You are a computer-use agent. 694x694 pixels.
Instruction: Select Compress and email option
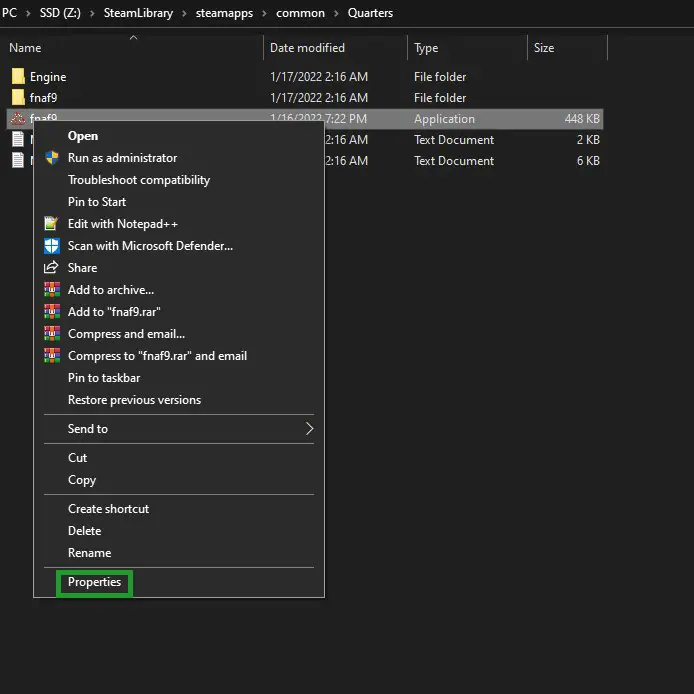(x=126, y=334)
